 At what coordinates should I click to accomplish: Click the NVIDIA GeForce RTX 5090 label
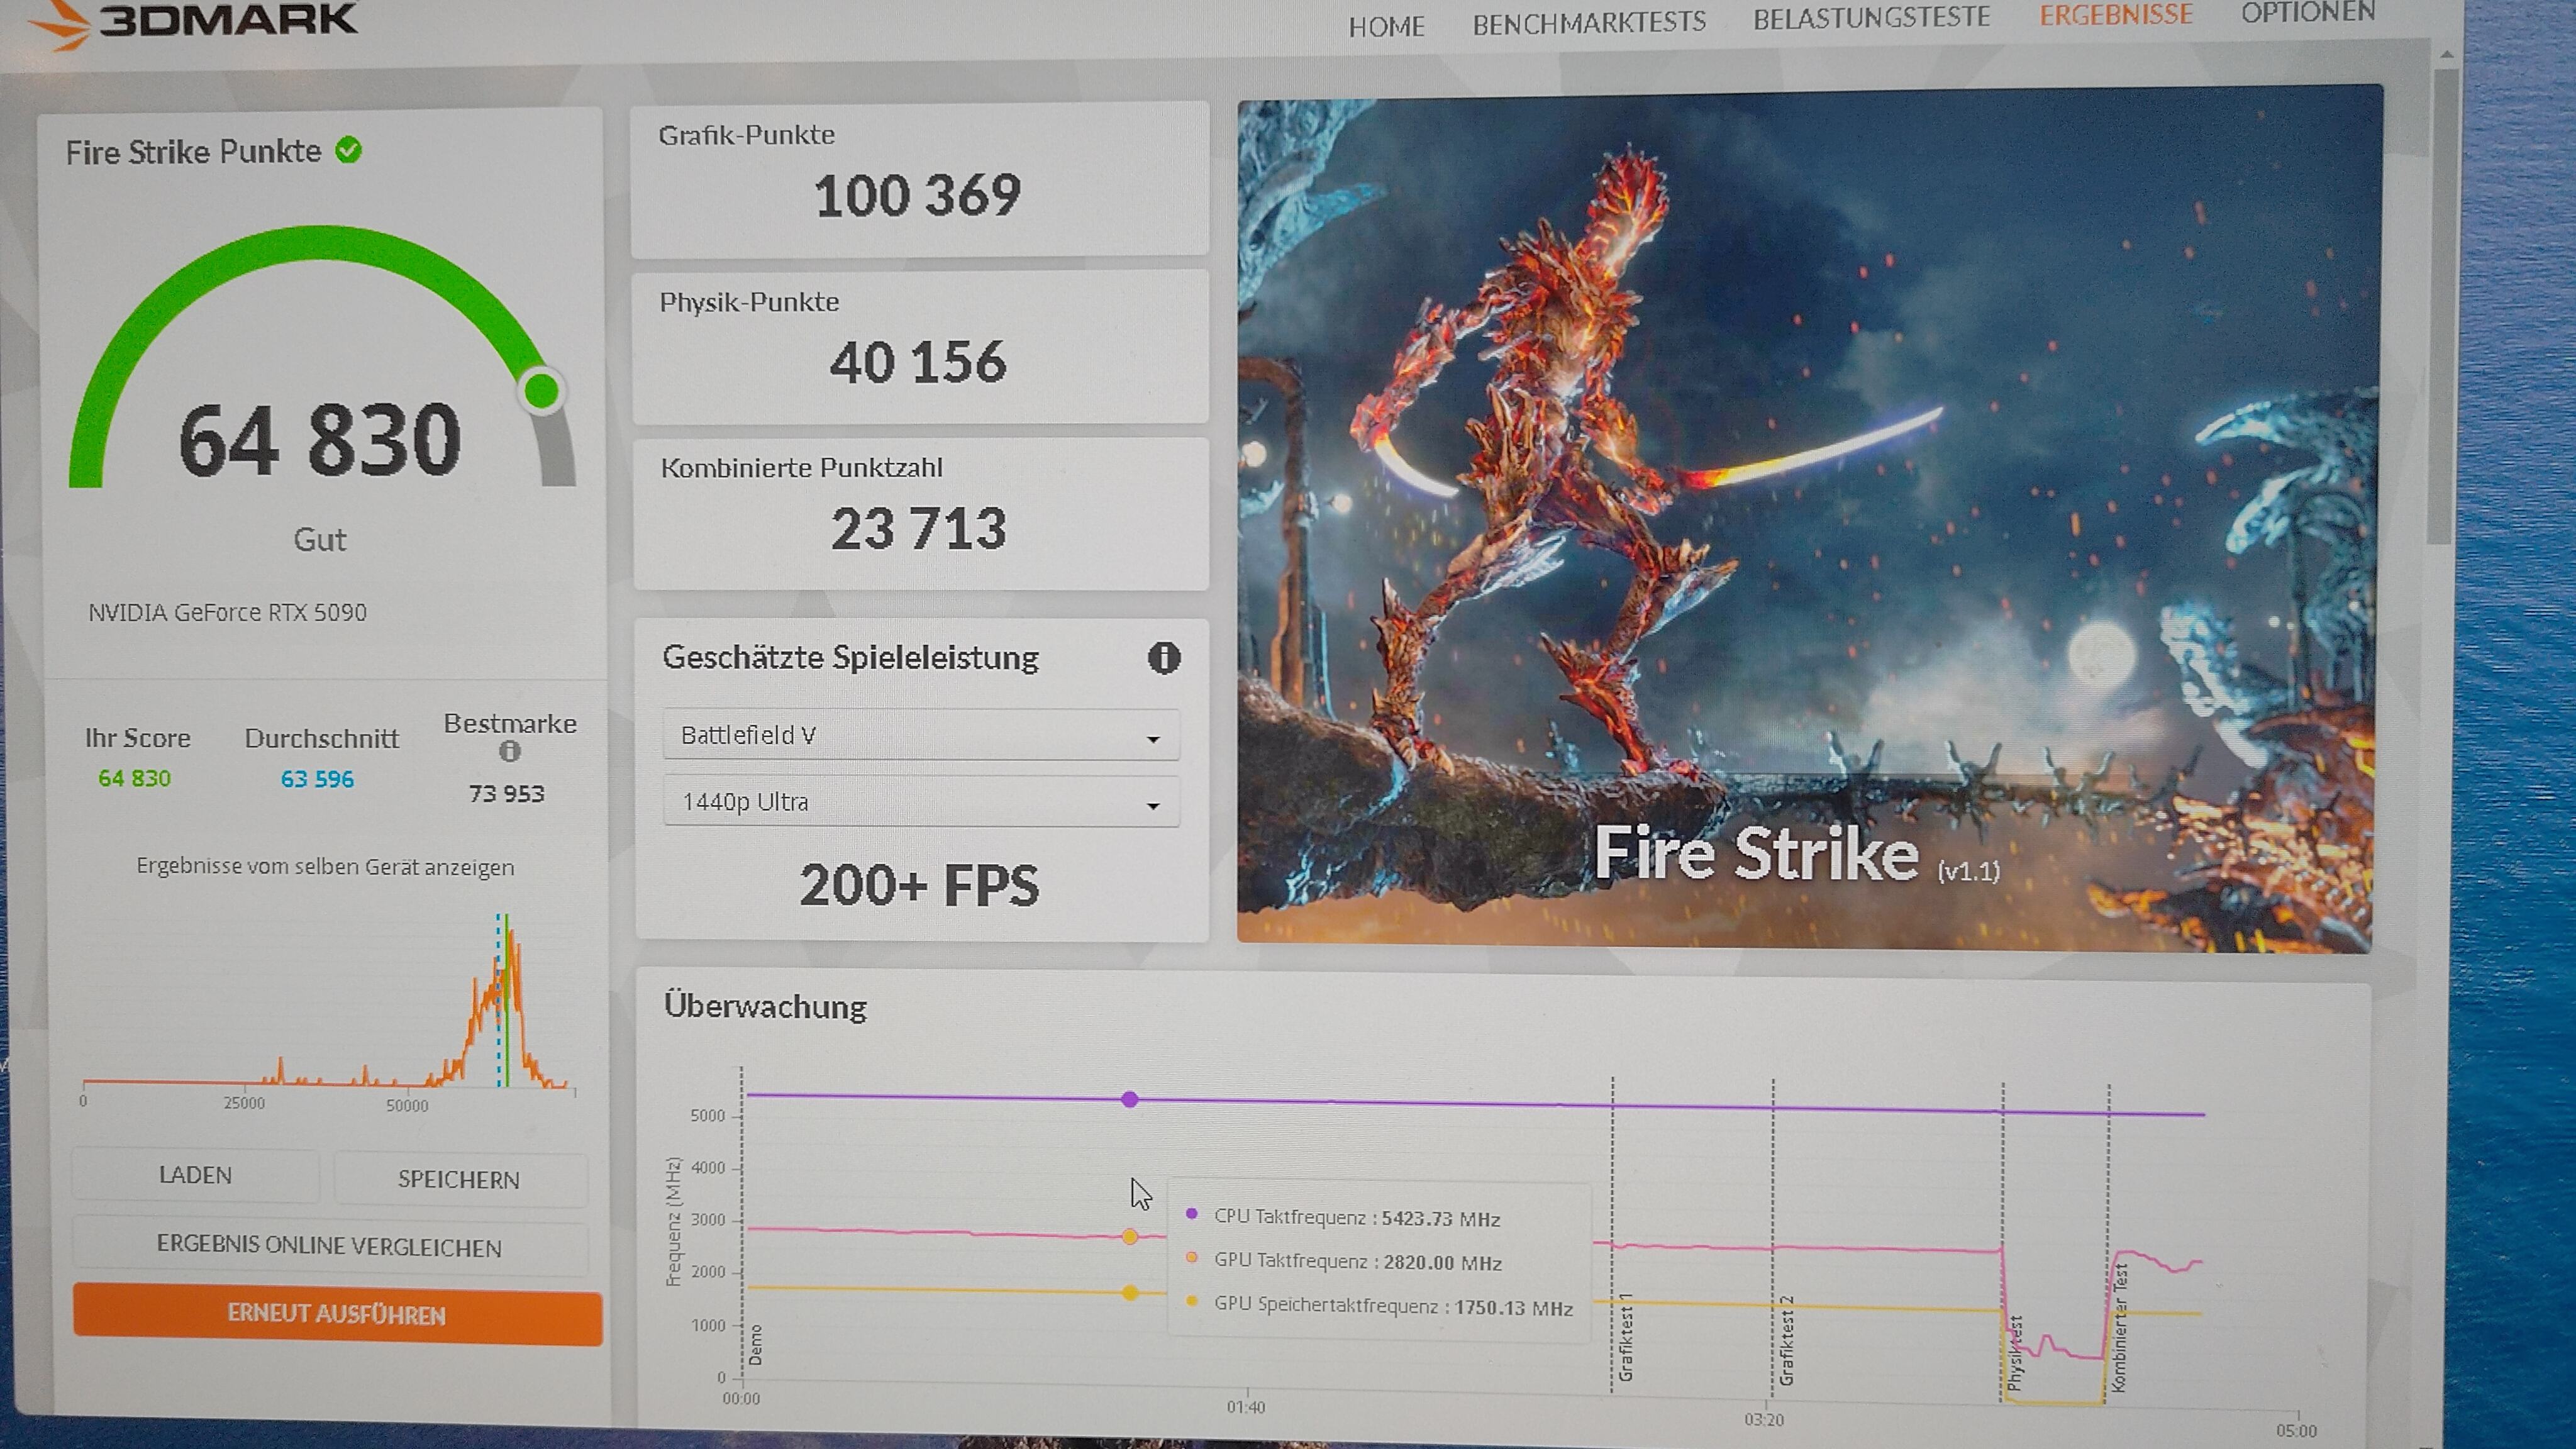click(x=228, y=612)
